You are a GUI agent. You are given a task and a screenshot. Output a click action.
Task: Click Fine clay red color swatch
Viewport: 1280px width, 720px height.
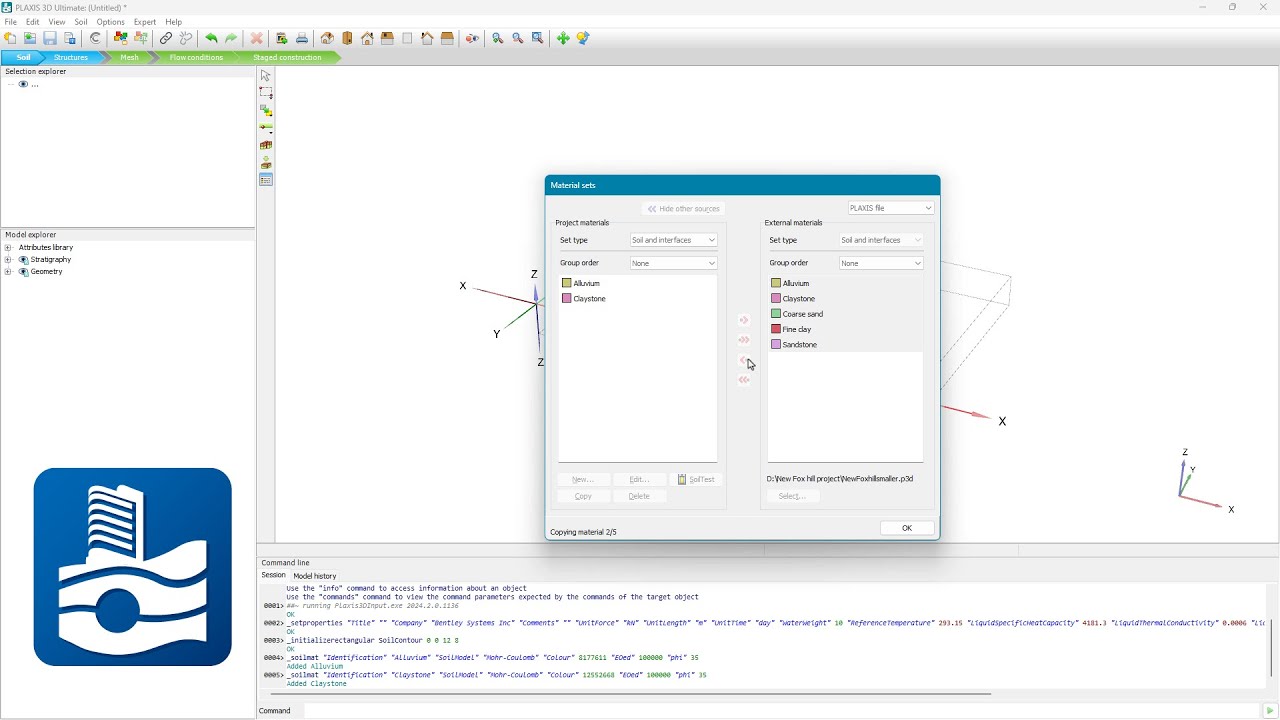tap(776, 329)
